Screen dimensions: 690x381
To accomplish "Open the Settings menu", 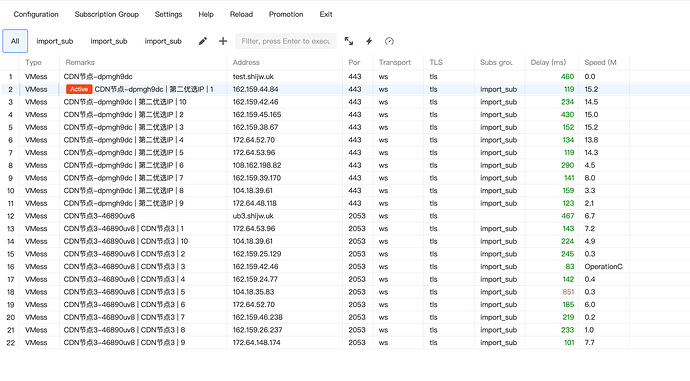I will [168, 14].
